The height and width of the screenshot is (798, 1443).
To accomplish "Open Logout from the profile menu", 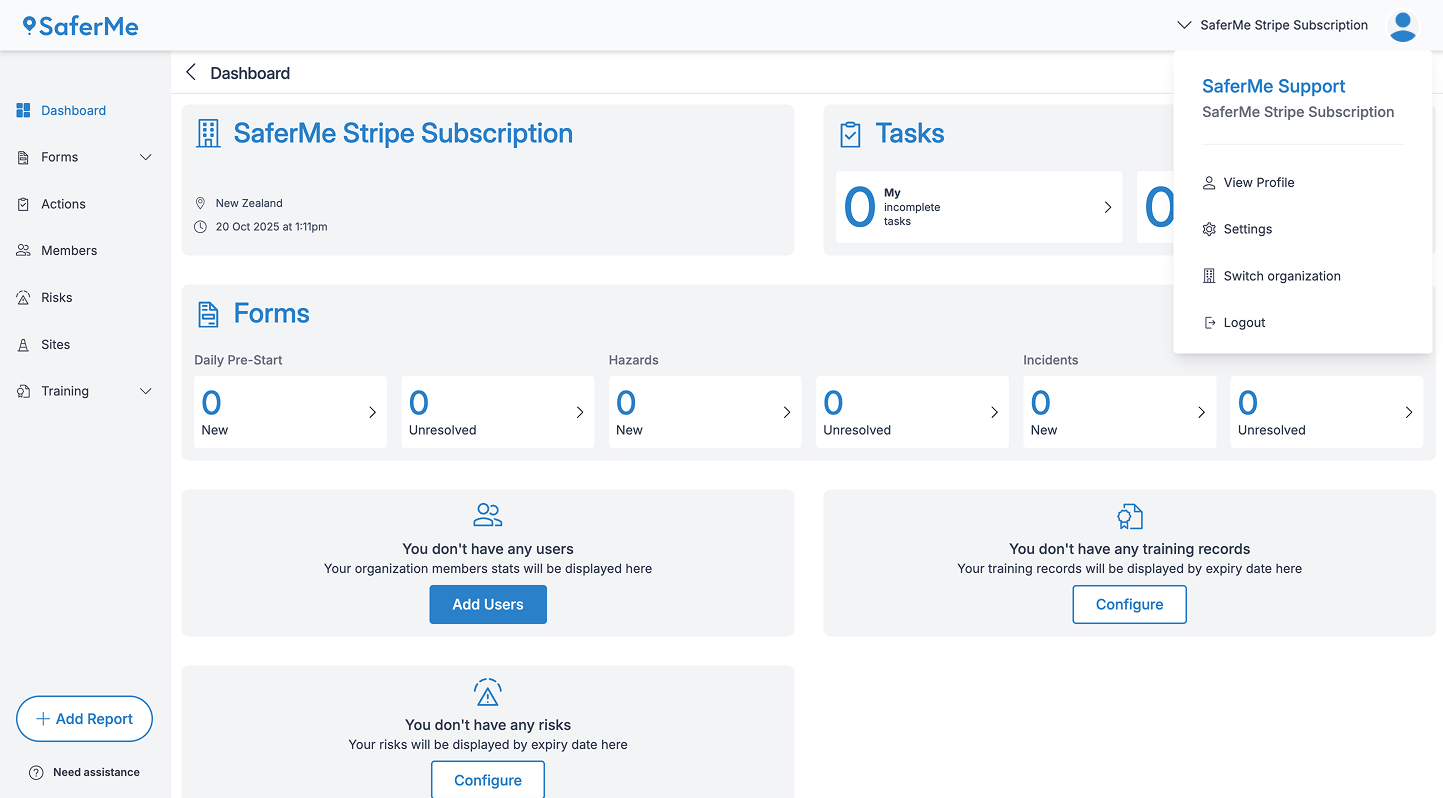I will point(1244,322).
